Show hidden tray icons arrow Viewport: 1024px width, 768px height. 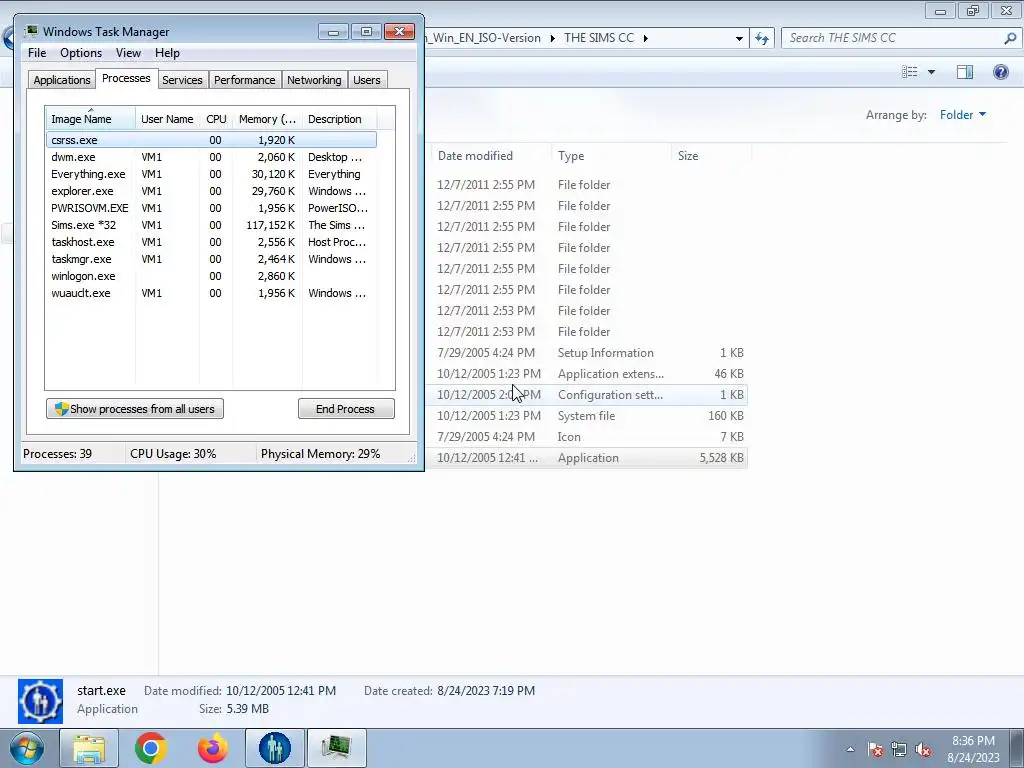coord(850,749)
